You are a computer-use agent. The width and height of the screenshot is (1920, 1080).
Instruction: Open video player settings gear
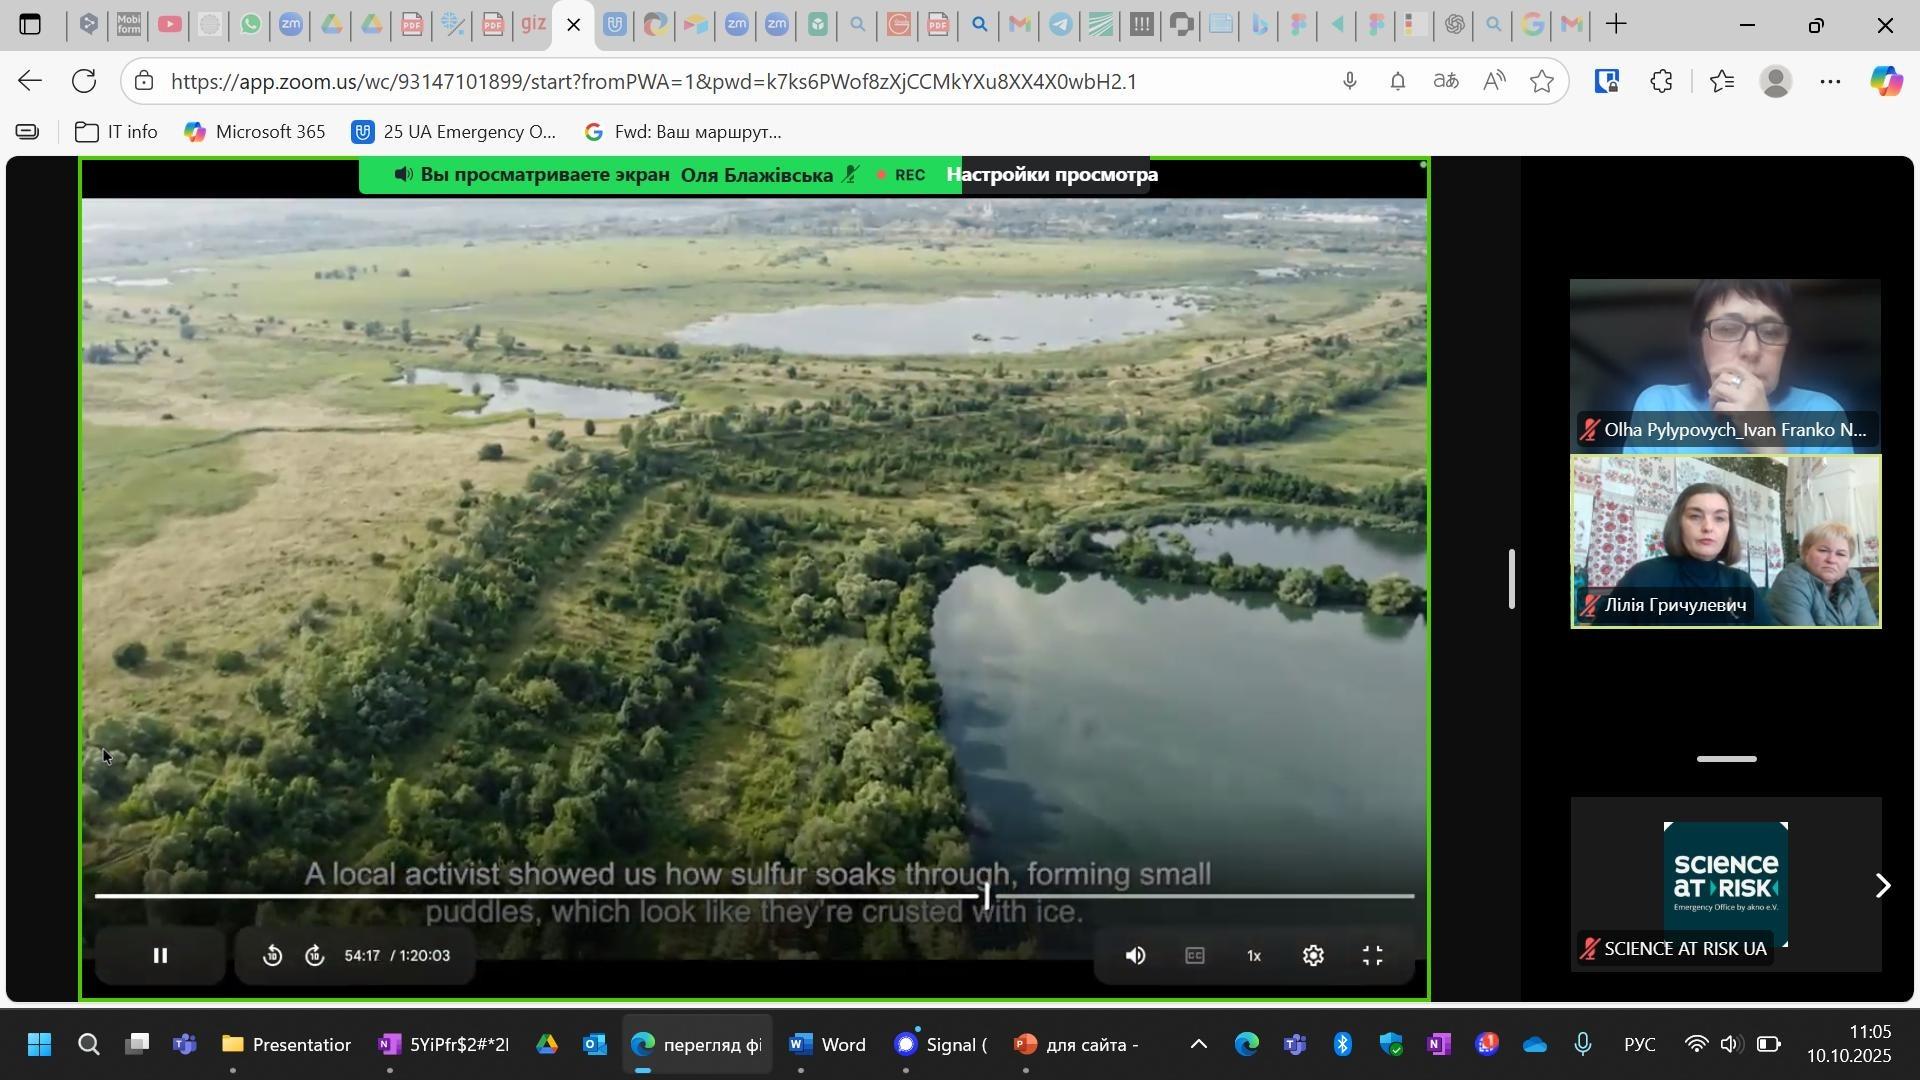pyautogui.click(x=1313, y=956)
